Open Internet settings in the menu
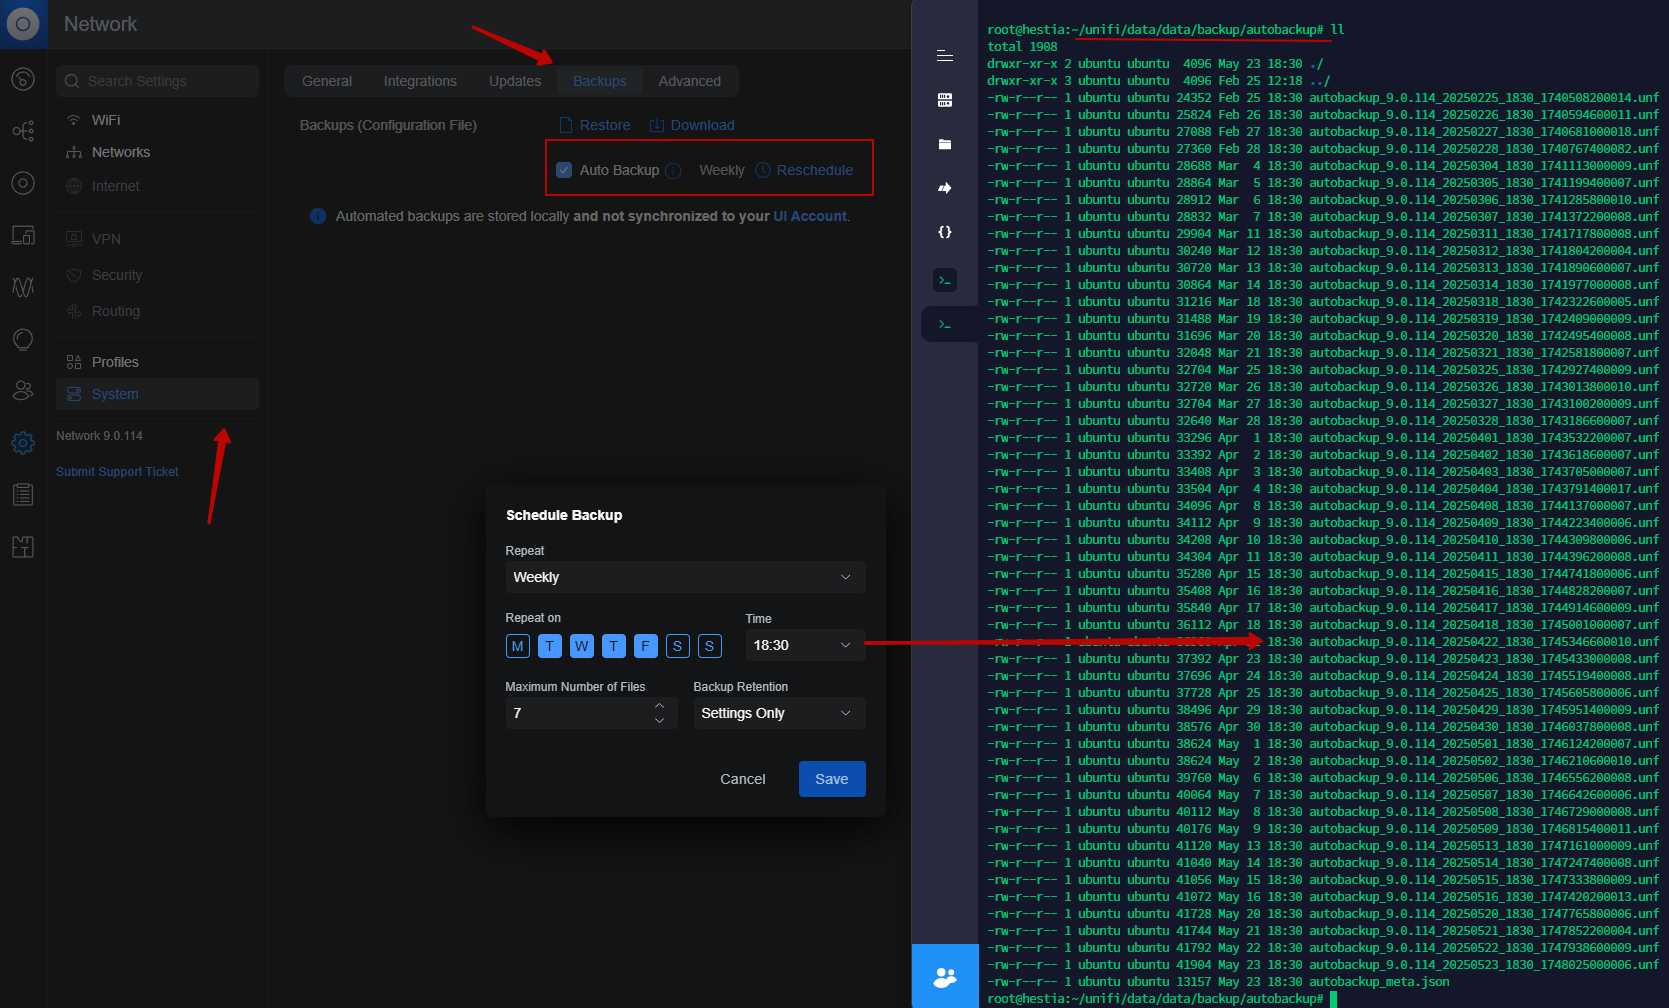 pyautogui.click(x=157, y=186)
